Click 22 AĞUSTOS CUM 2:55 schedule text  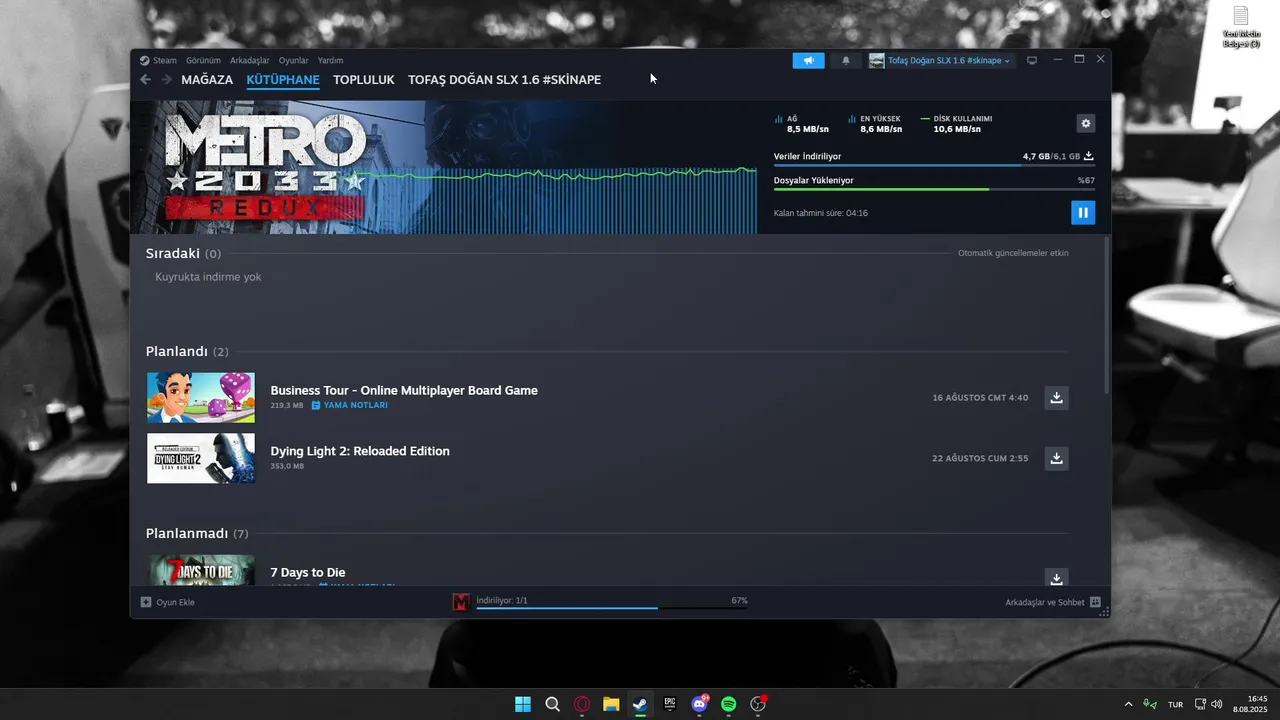(980, 458)
